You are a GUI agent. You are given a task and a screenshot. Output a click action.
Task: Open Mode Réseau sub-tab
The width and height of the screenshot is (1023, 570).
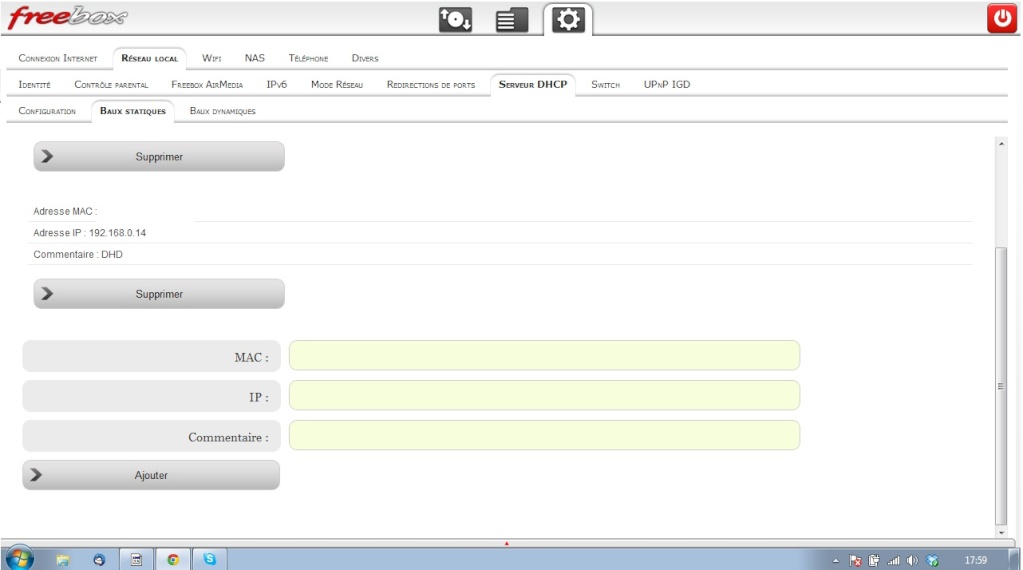tap(337, 84)
